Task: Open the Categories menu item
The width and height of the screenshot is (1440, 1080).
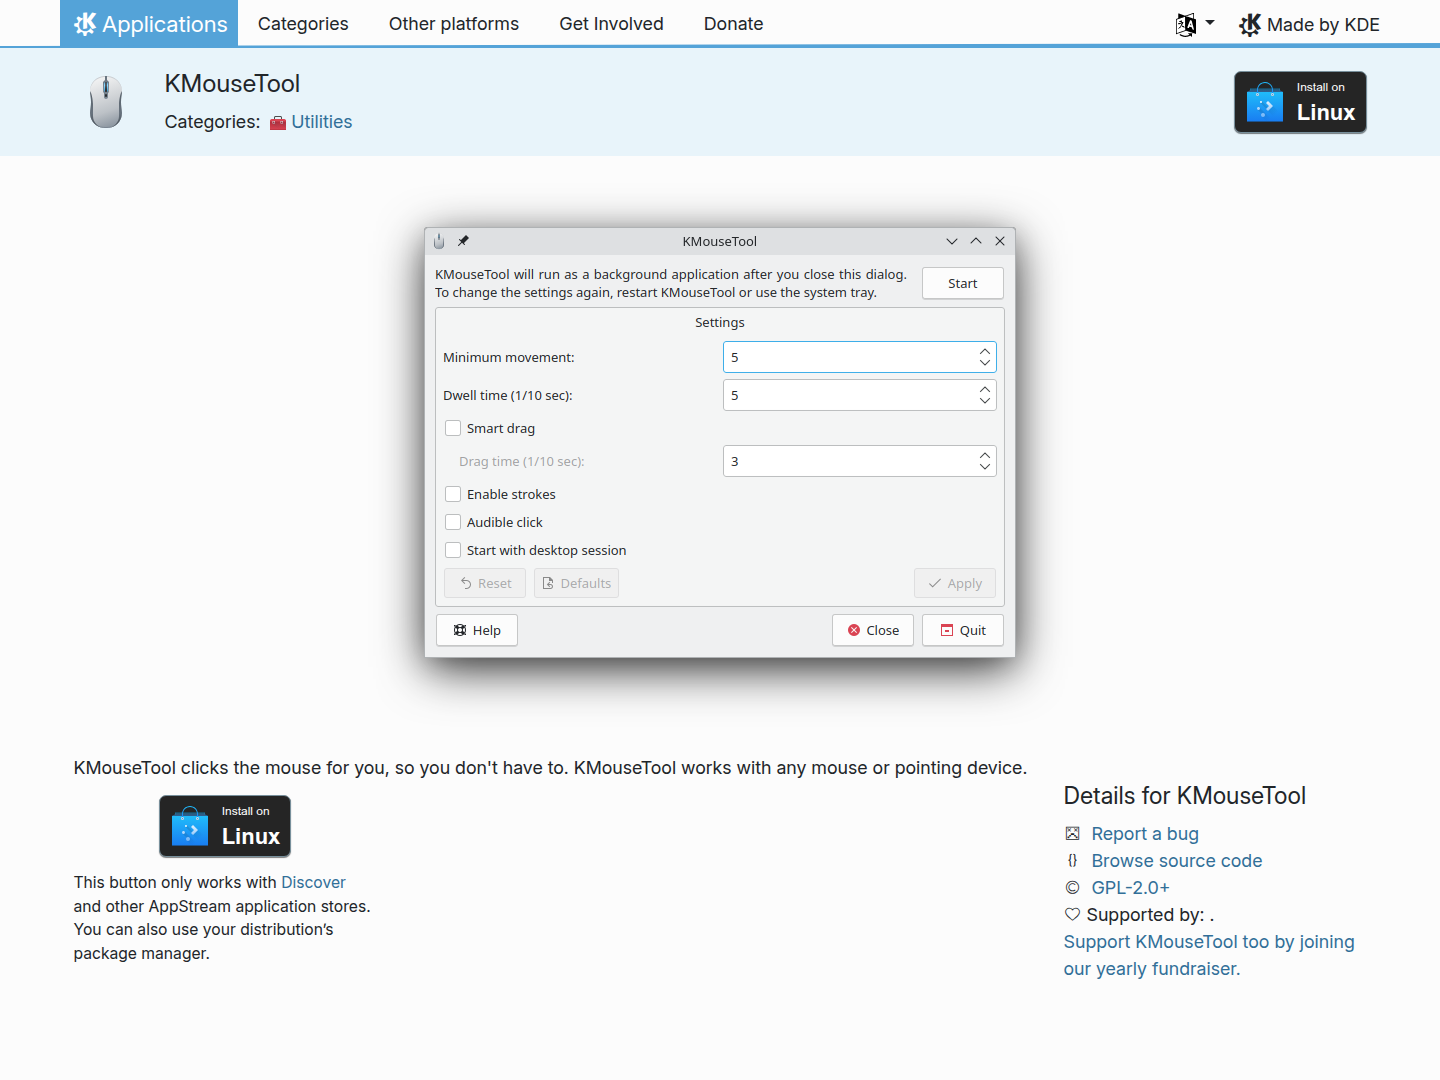Action: (303, 24)
